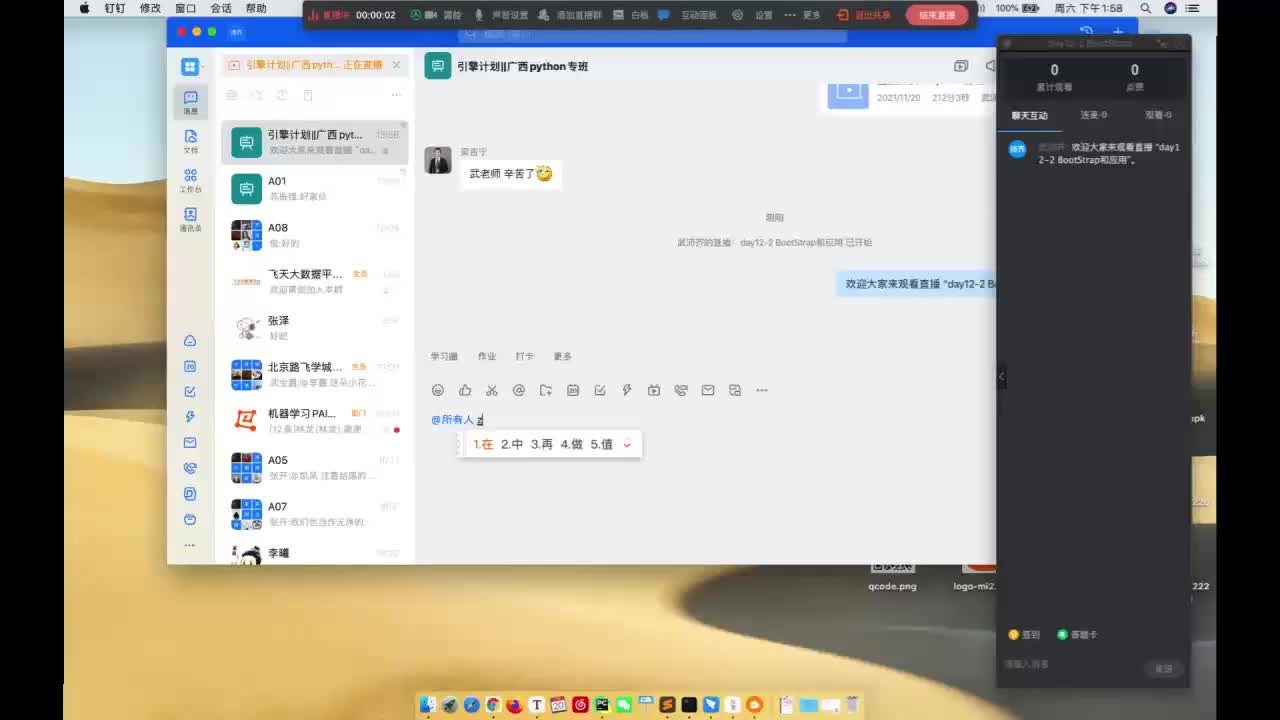Open the Contacts (通讯录) sidebar section
This screenshot has width=1280, height=720.
click(x=190, y=219)
